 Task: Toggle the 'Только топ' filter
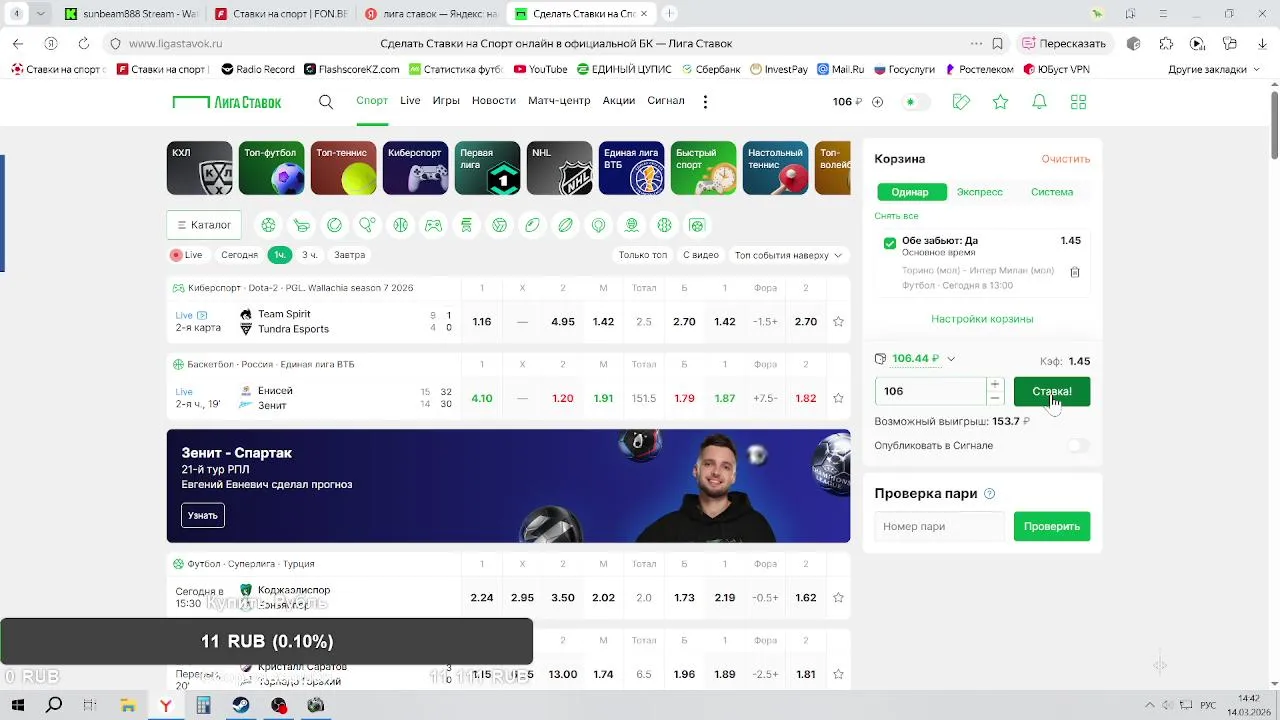point(643,255)
